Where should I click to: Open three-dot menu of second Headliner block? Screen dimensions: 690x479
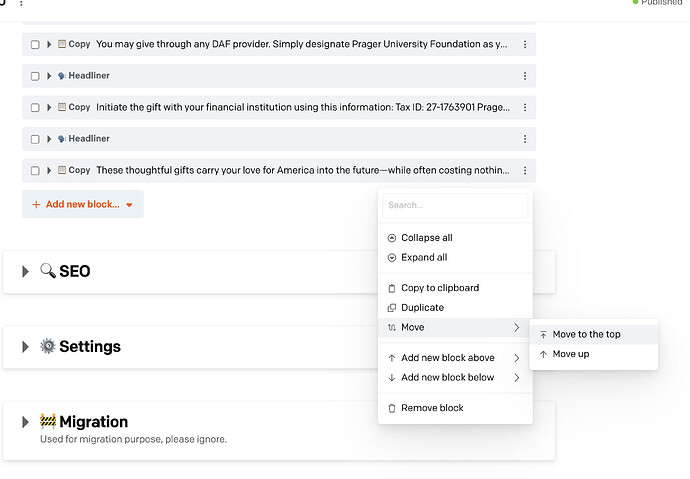(x=525, y=139)
